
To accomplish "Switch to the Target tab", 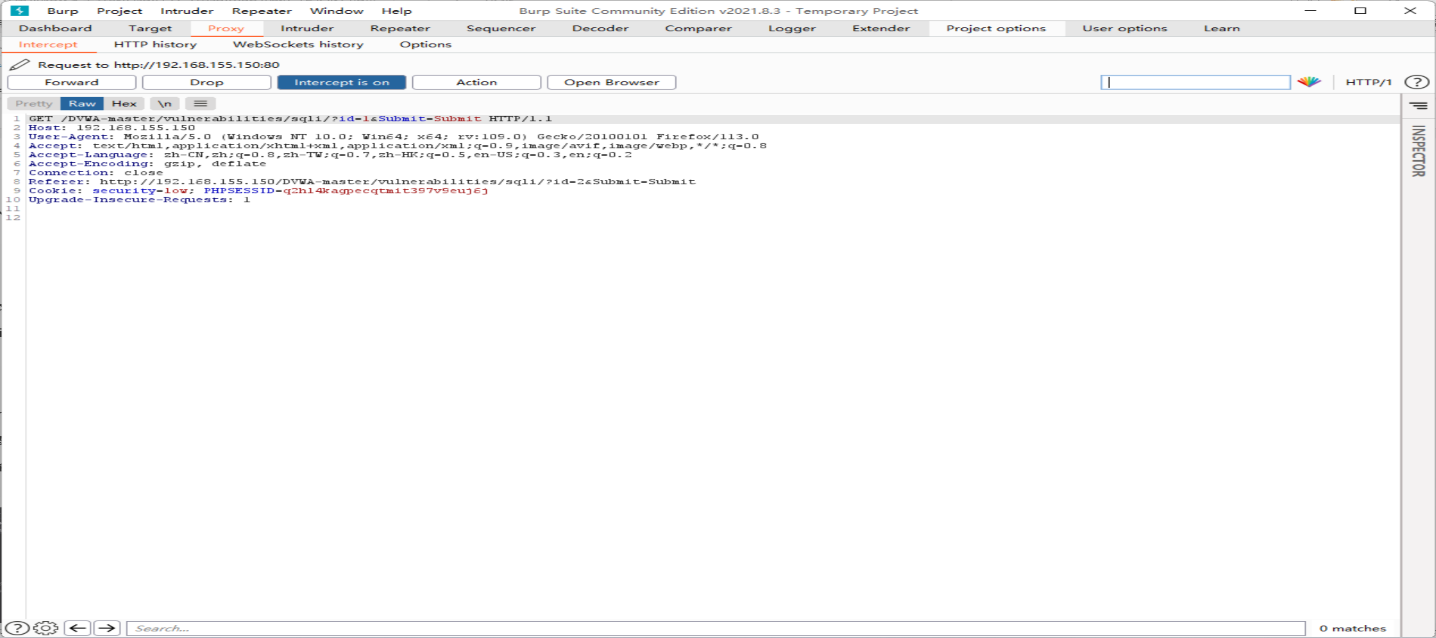I will pos(150,28).
